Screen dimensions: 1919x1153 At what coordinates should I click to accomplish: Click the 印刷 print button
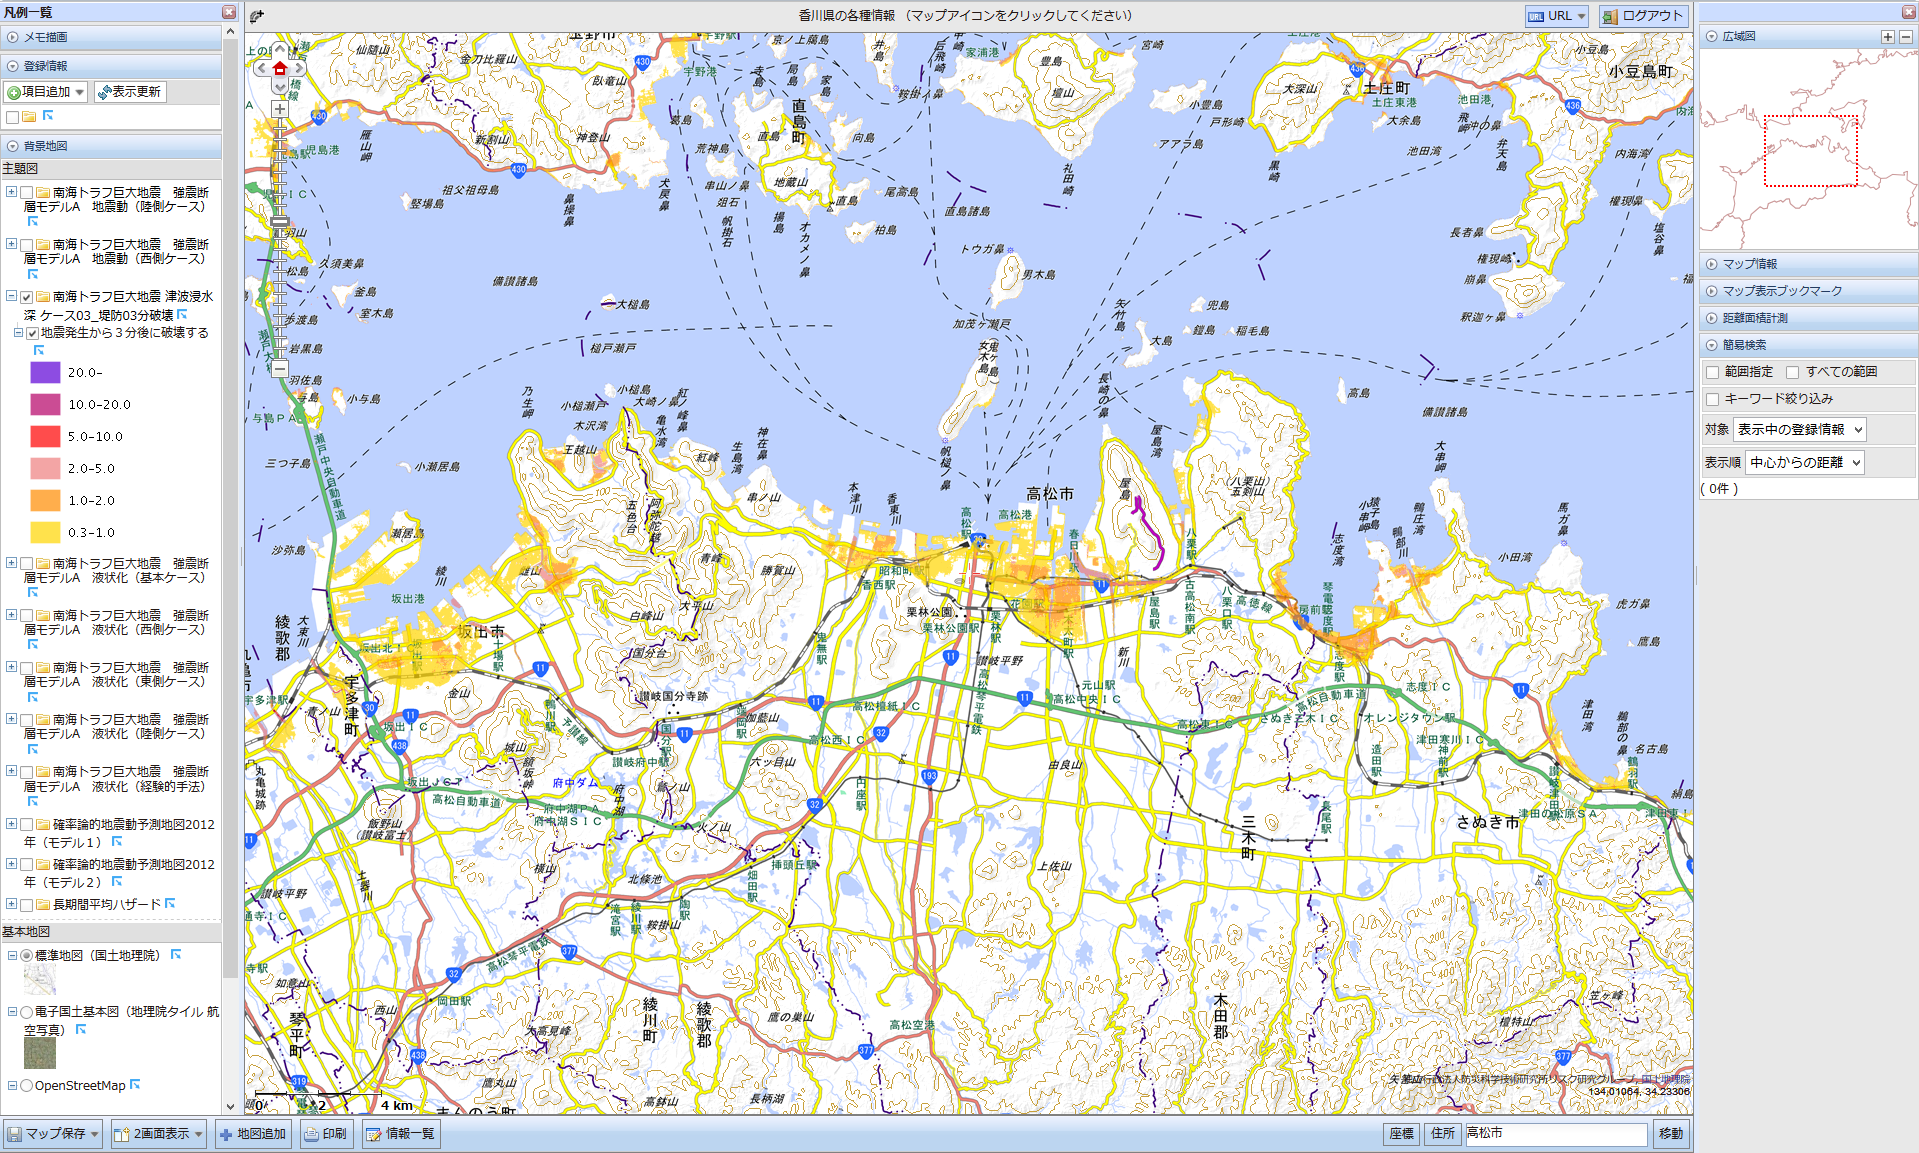(326, 1134)
